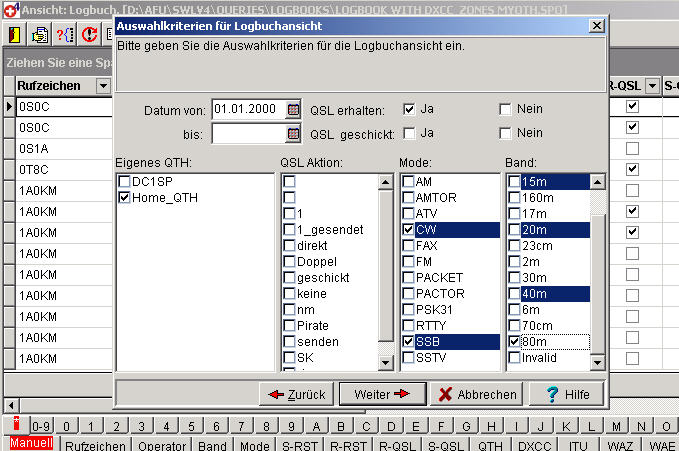Click the Hilfe question mark button
The height and width of the screenshot is (451, 679).
click(567, 394)
